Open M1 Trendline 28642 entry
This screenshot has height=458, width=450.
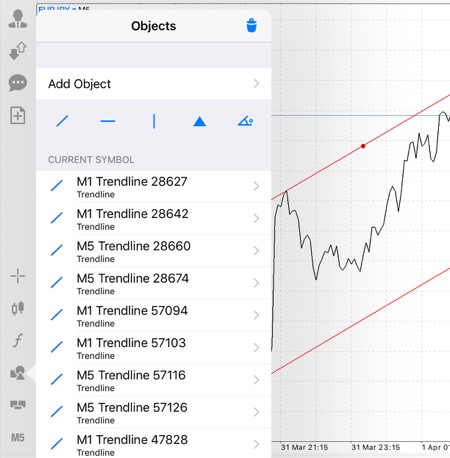pyautogui.click(x=154, y=219)
